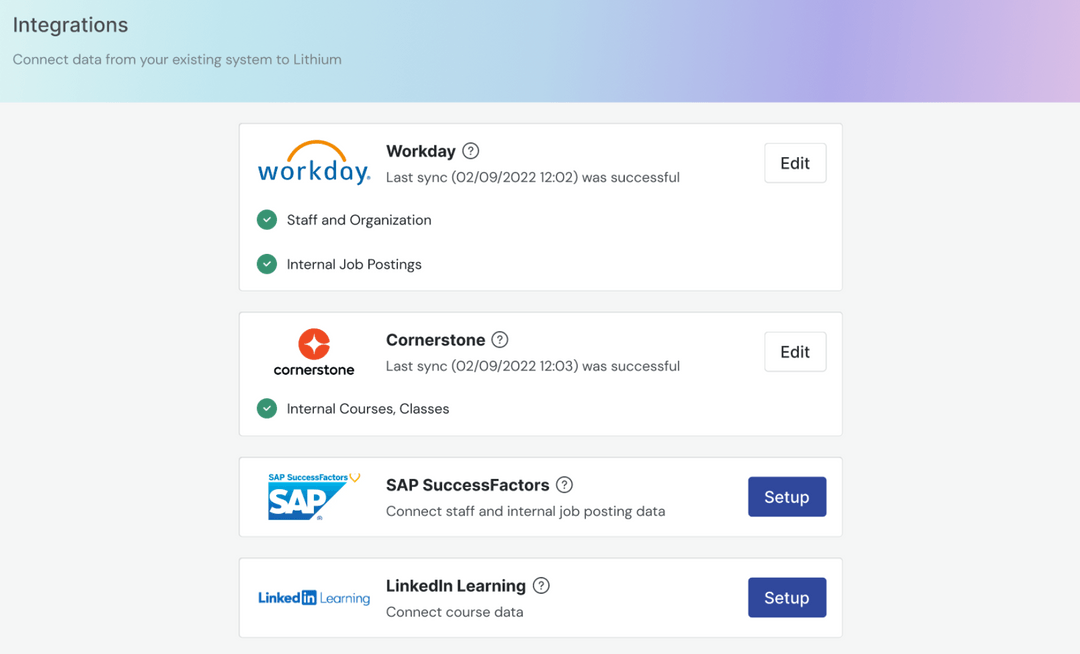1080x654 pixels.
Task: Click Edit on the Cornerstone integration
Action: (794, 351)
